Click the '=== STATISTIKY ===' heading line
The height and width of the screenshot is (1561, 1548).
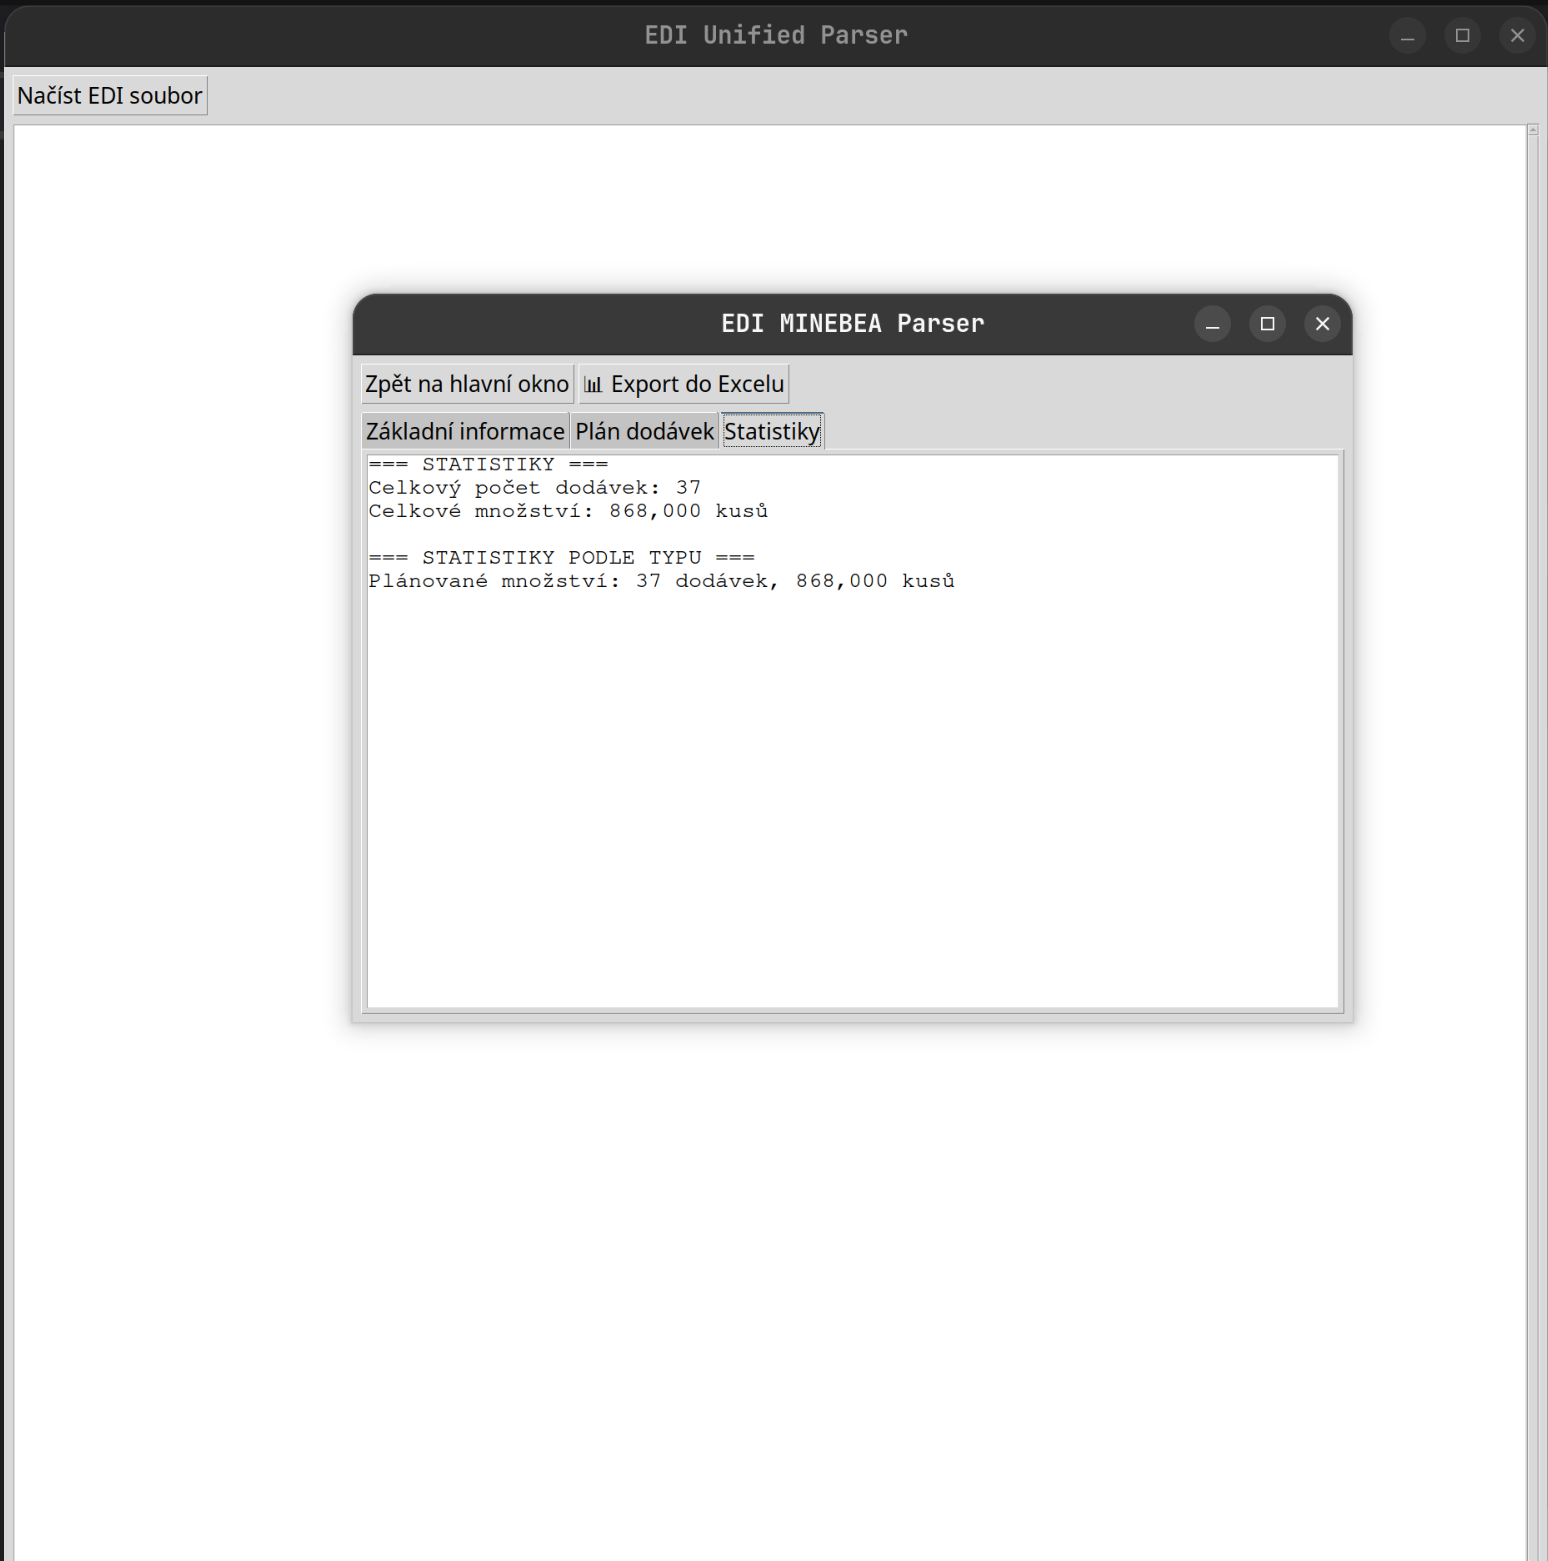pyautogui.click(x=488, y=464)
